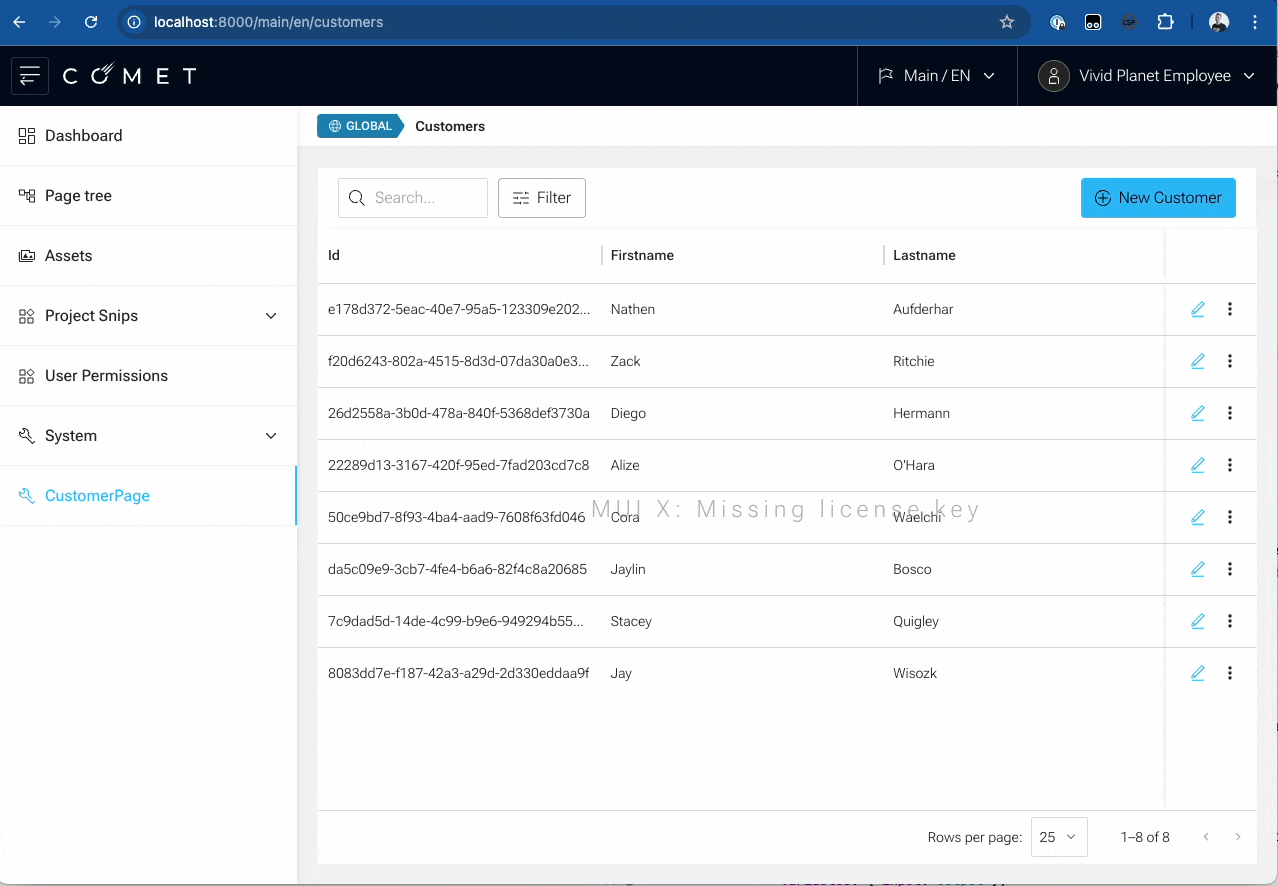Open Page tree via its sidebar icon
1278x886 pixels.
coord(25,195)
